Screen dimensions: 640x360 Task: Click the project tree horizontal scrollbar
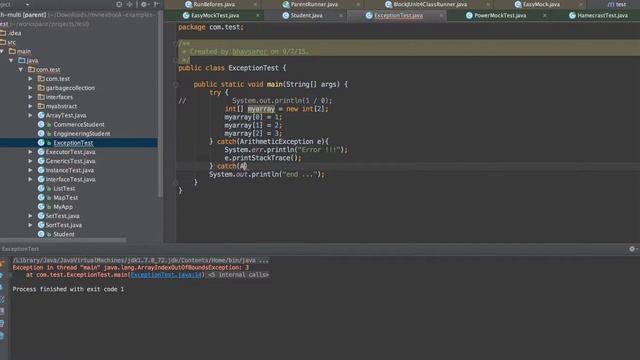63,240
